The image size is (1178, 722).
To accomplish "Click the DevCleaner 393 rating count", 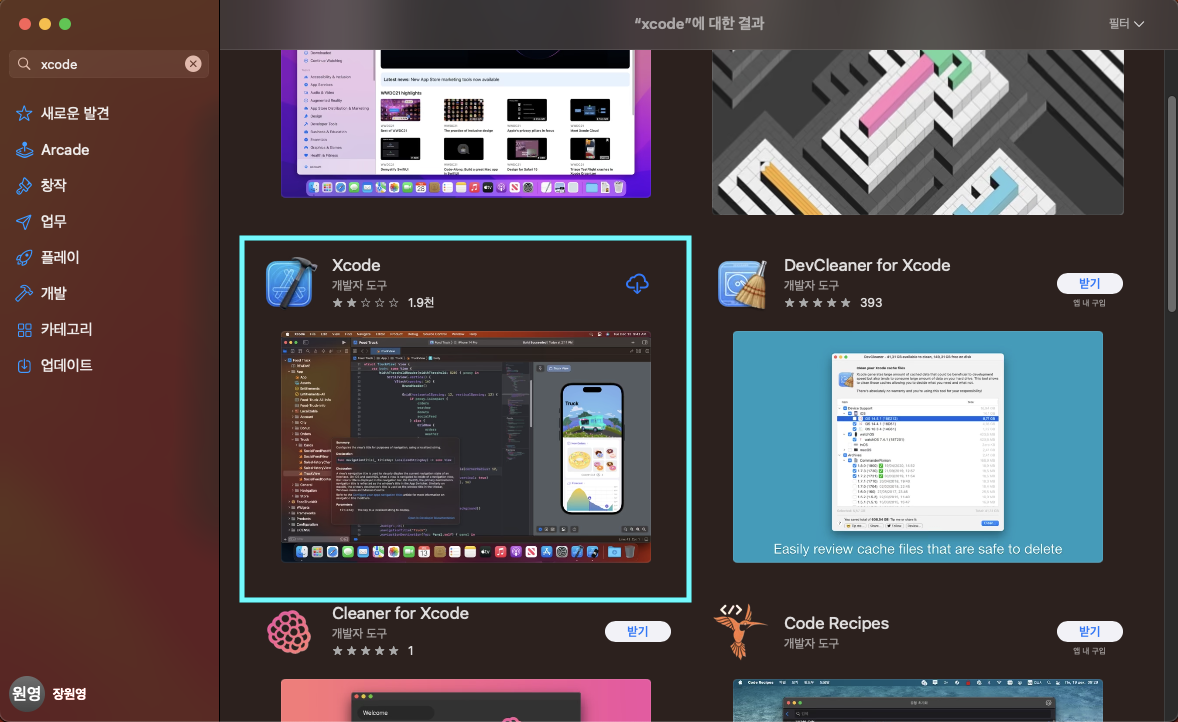I will 871,303.
